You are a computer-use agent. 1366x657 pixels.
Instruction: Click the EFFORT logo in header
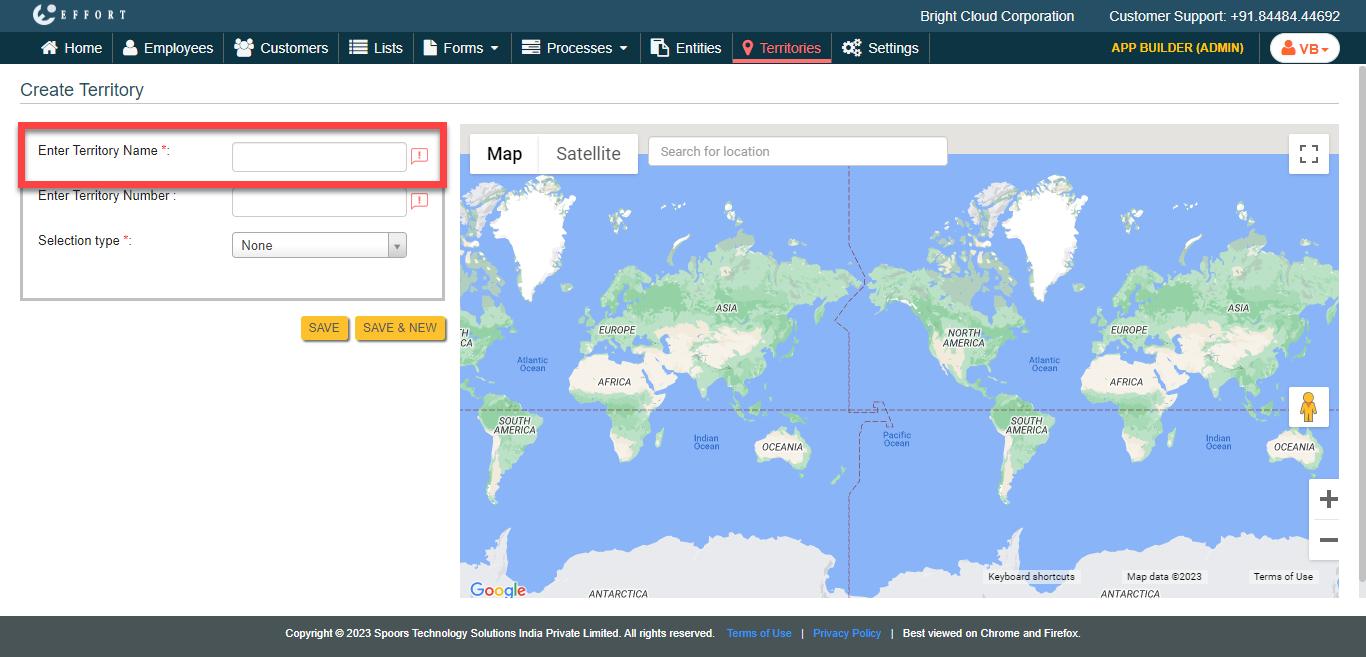80,15
